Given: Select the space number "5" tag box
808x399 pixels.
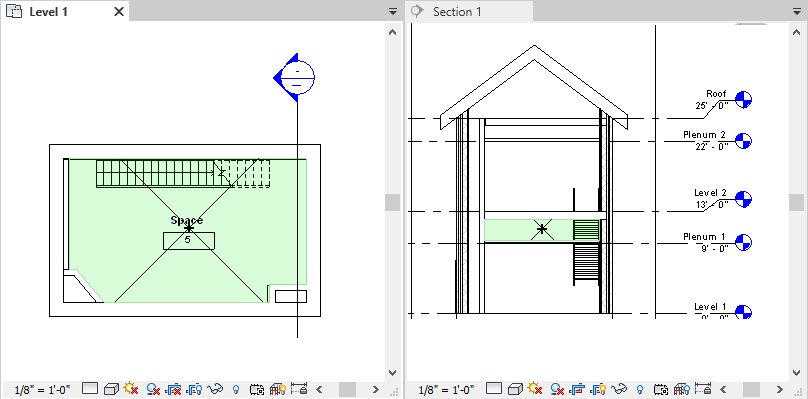Looking at the screenshot, I should 189,241.
